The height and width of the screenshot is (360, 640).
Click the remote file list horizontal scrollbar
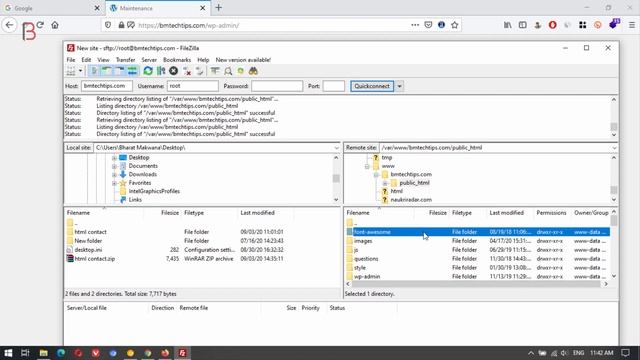(x=477, y=284)
